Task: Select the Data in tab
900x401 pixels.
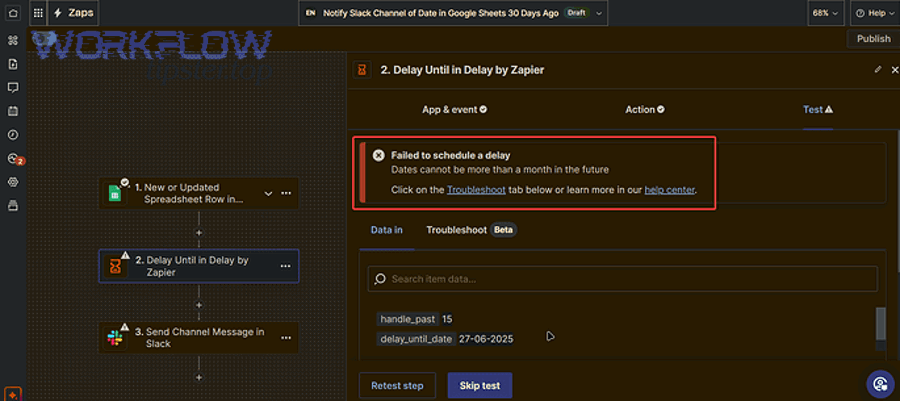Action: pyautogui.click(x=386, y=230)
